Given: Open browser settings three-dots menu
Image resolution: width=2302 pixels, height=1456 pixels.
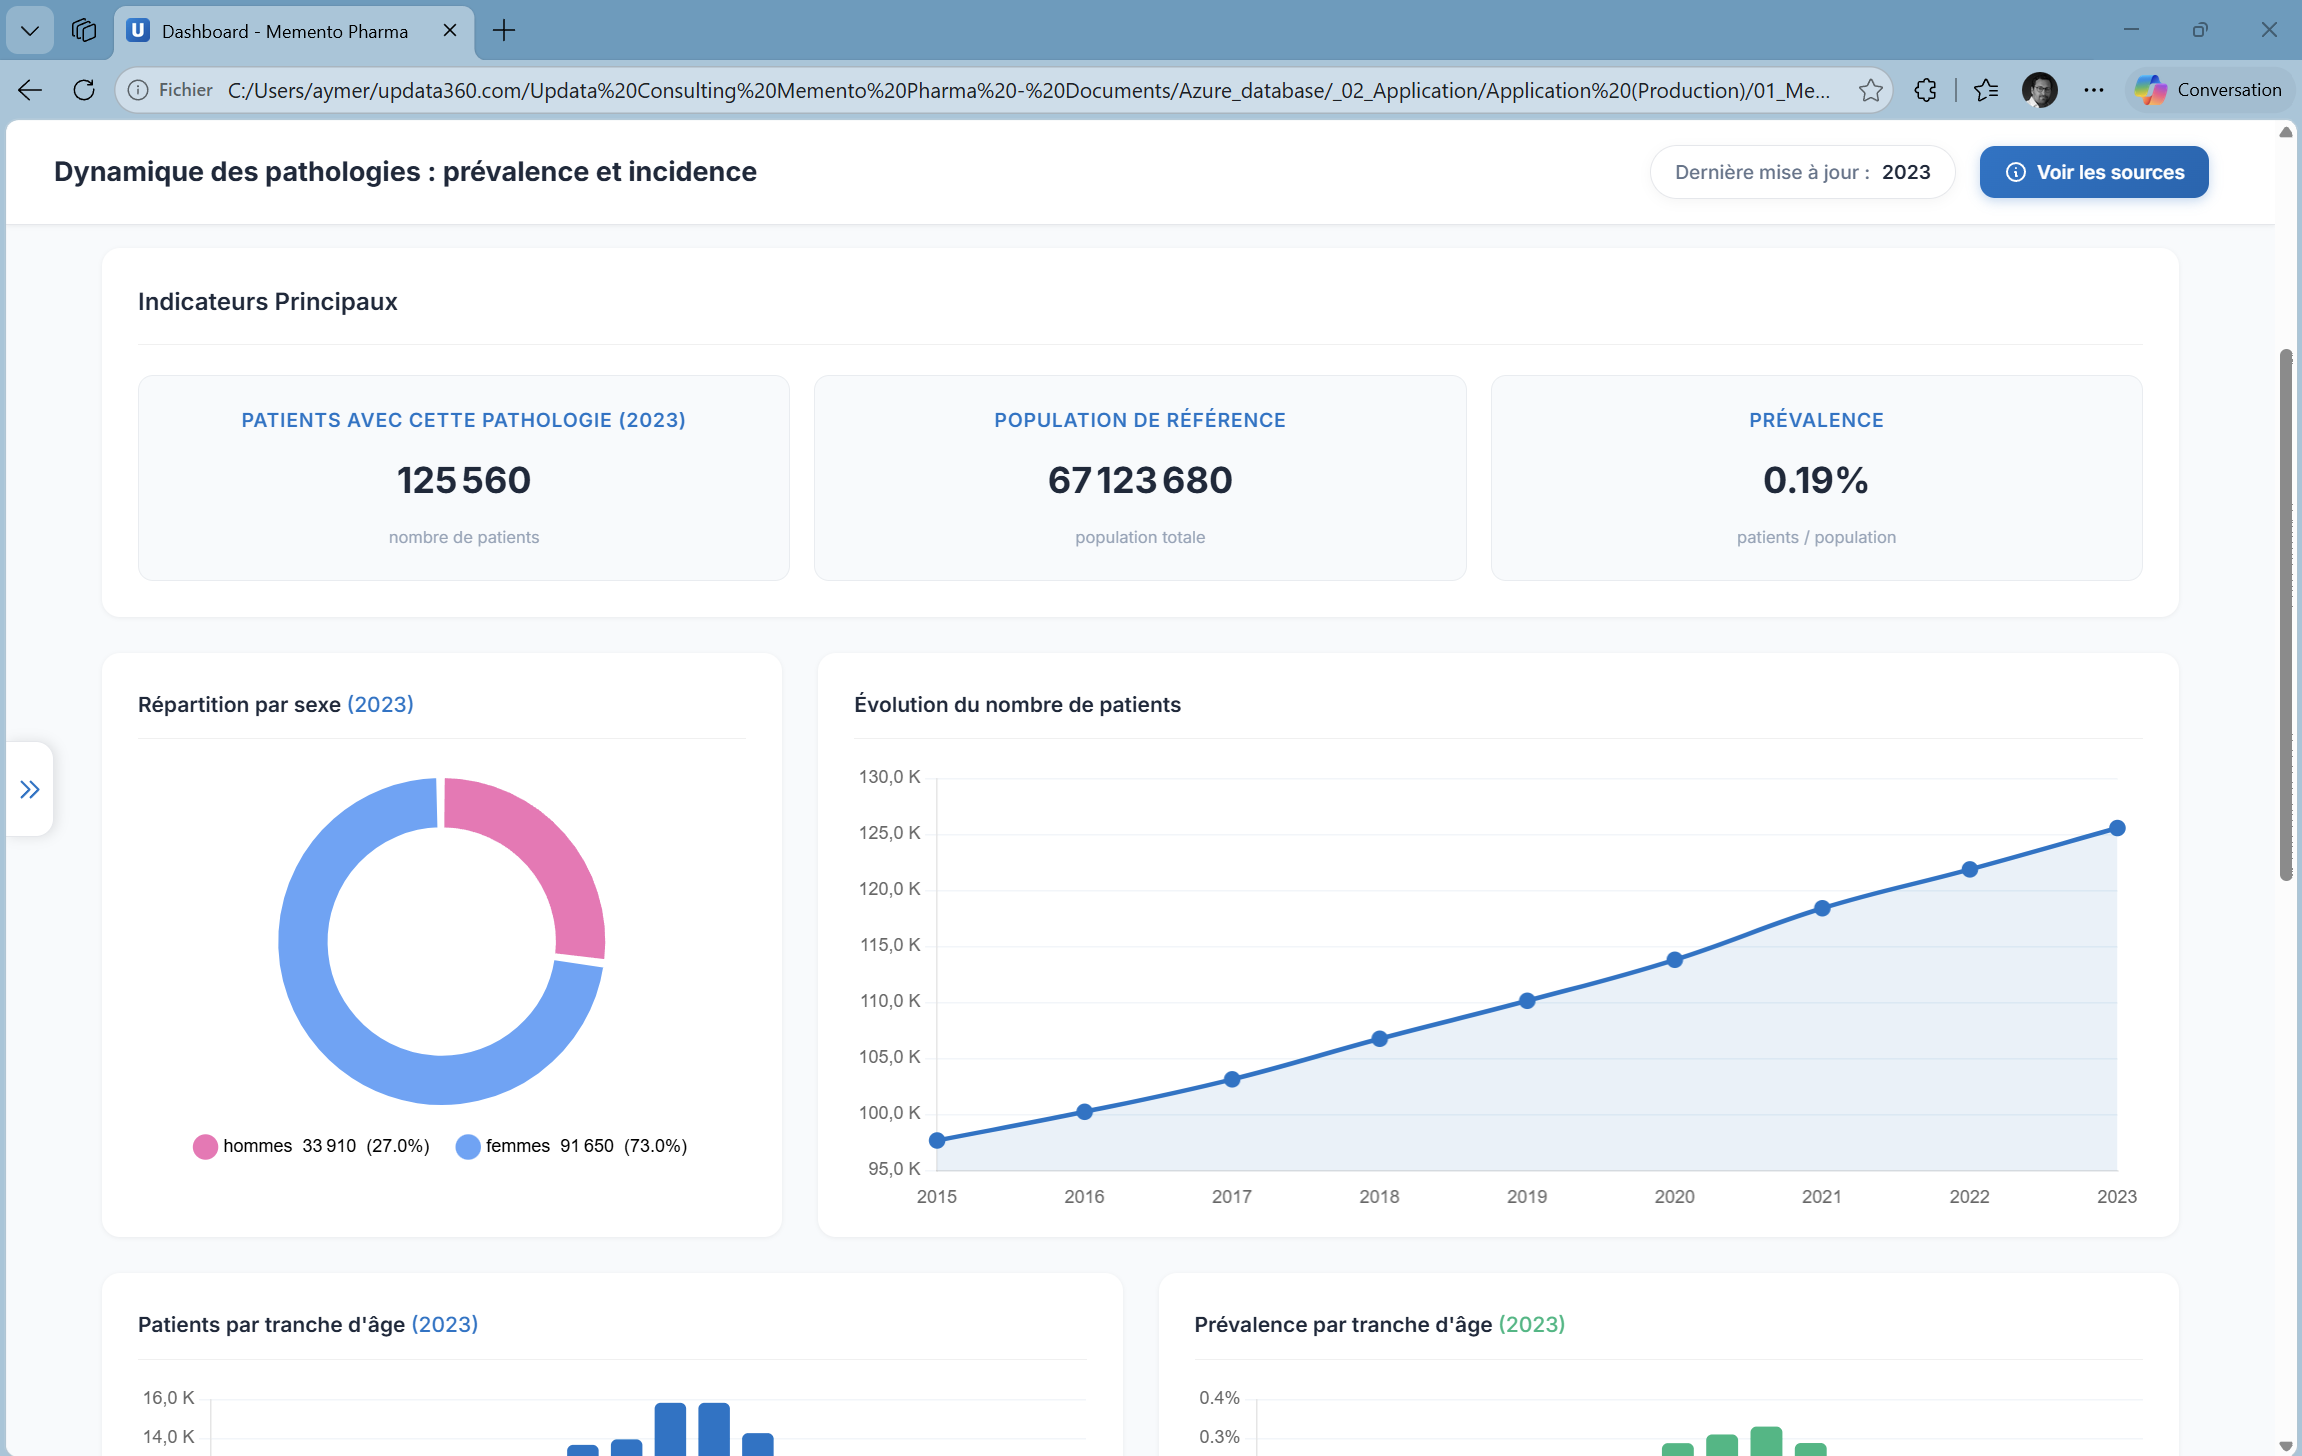Looking at the screenshot, I should pos(2093,90).
